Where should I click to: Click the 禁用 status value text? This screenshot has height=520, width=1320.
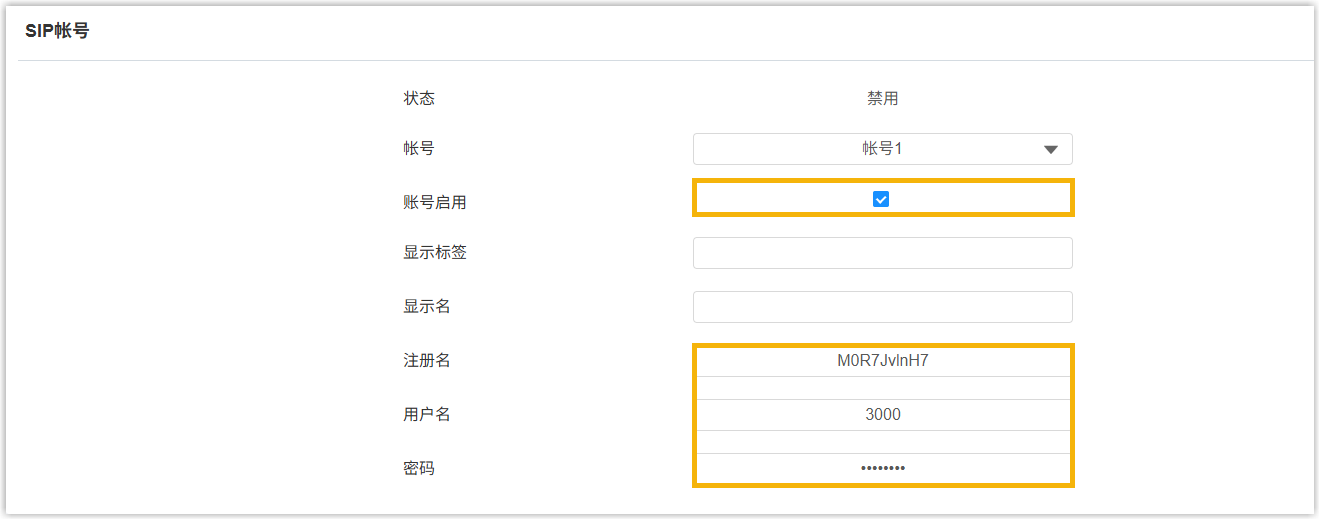(x=882, y=99)
